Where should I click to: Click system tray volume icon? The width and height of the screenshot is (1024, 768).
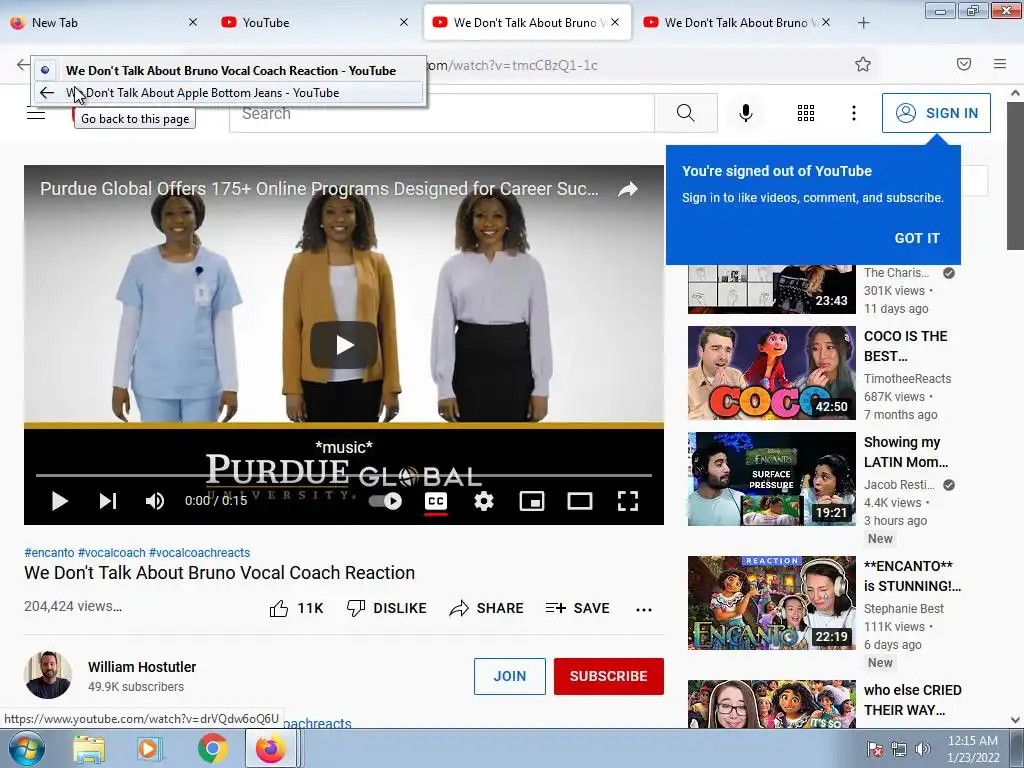tap(923, 749)
